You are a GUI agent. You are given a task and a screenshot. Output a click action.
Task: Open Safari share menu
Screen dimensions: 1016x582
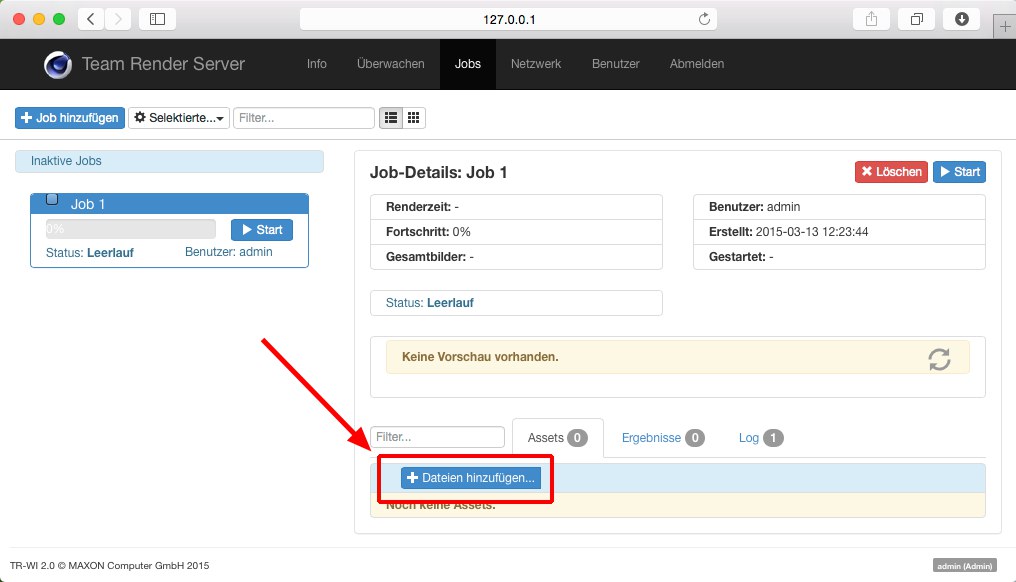pos(871,19)
